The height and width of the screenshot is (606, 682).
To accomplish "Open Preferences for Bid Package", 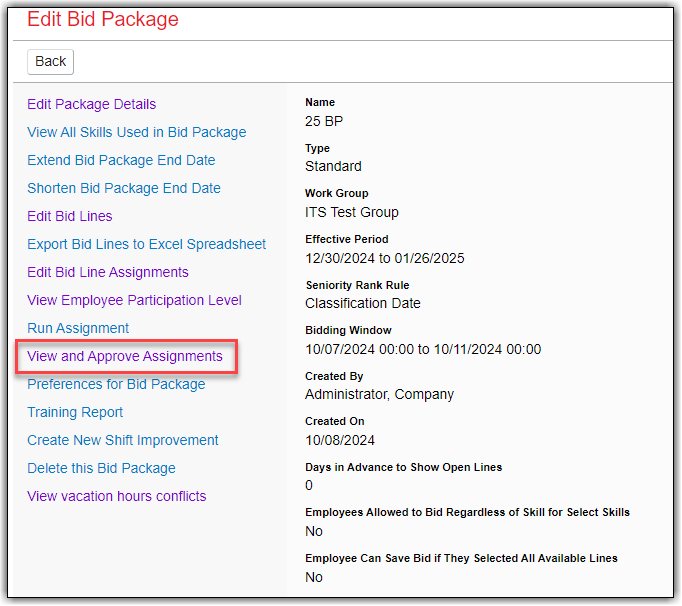I will 116,384.
